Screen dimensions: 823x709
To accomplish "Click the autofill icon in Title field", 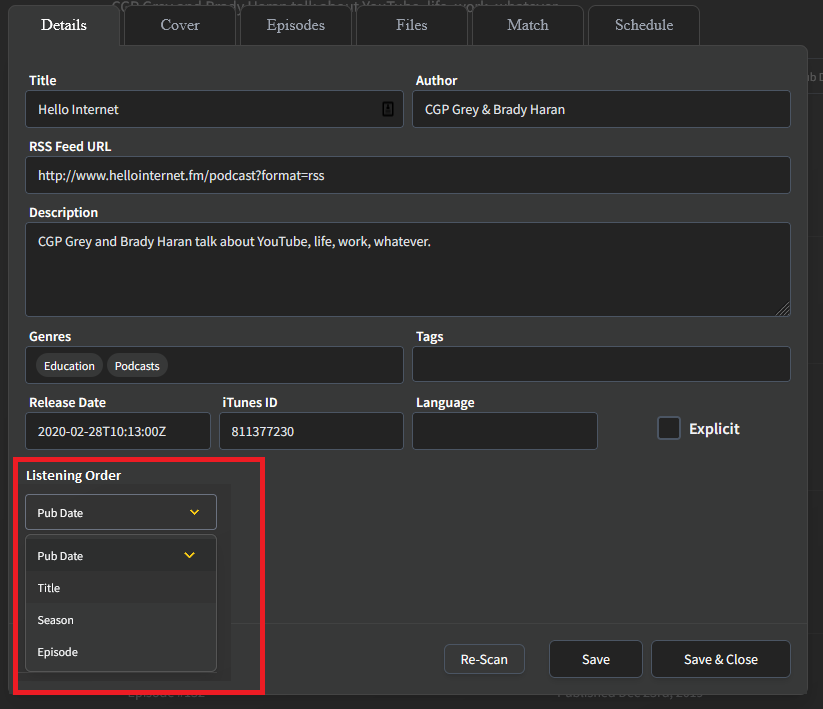I will click(x=388, y=109).
